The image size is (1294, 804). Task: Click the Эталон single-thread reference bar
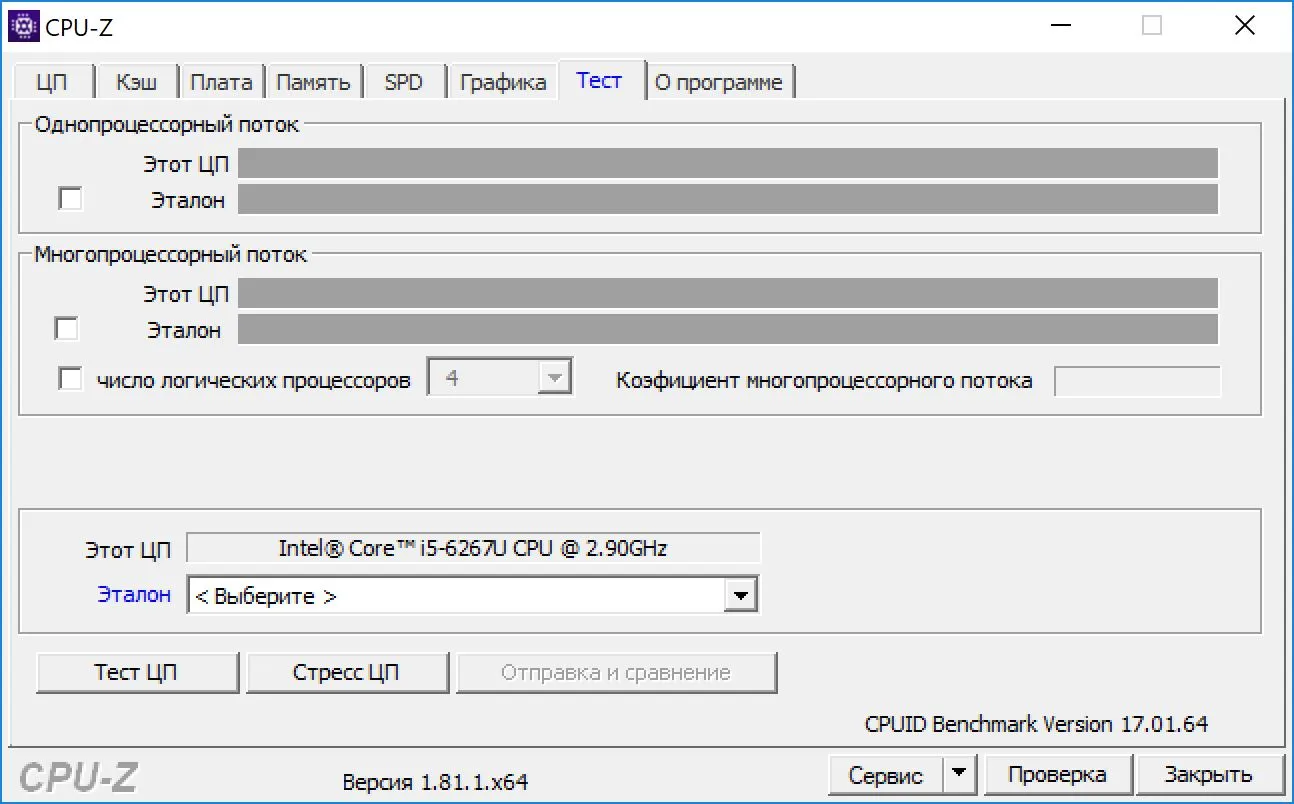(728, 199)
